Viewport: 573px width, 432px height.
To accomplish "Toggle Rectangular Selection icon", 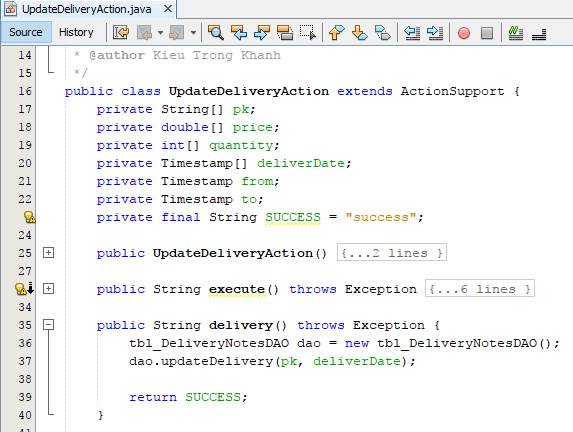I will pos(307,33).
